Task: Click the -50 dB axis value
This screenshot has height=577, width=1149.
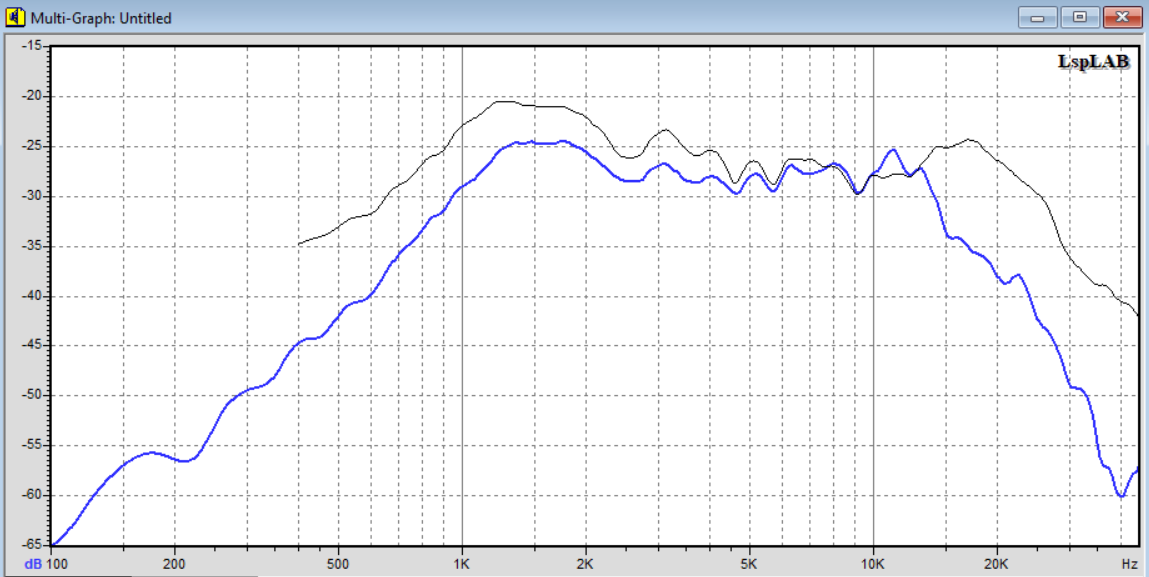Action: point(34,395)
